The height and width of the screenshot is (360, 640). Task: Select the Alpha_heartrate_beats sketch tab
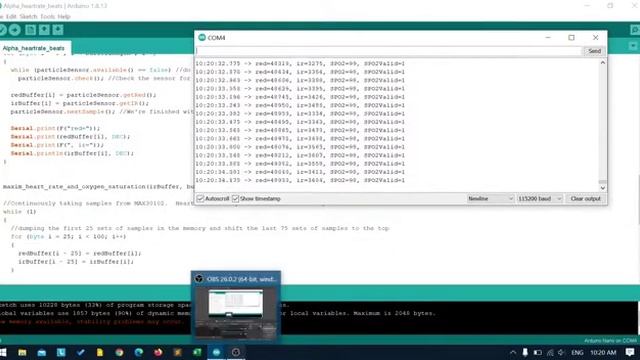click(x=34, y=48)
